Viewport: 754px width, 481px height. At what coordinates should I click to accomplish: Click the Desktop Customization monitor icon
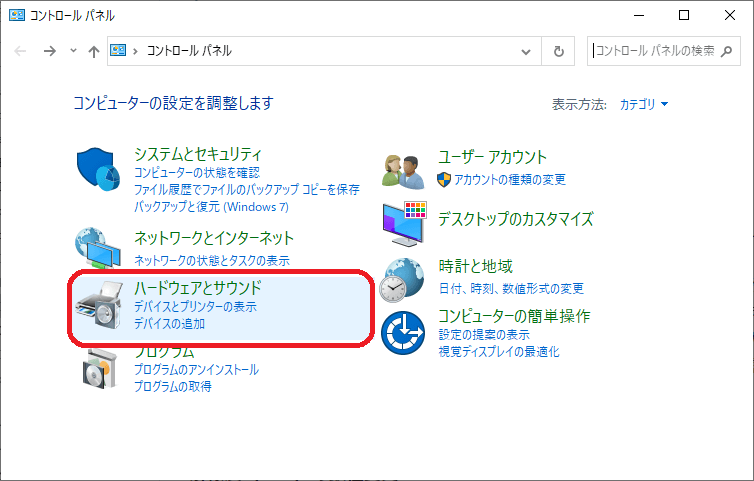click(406, 222)
